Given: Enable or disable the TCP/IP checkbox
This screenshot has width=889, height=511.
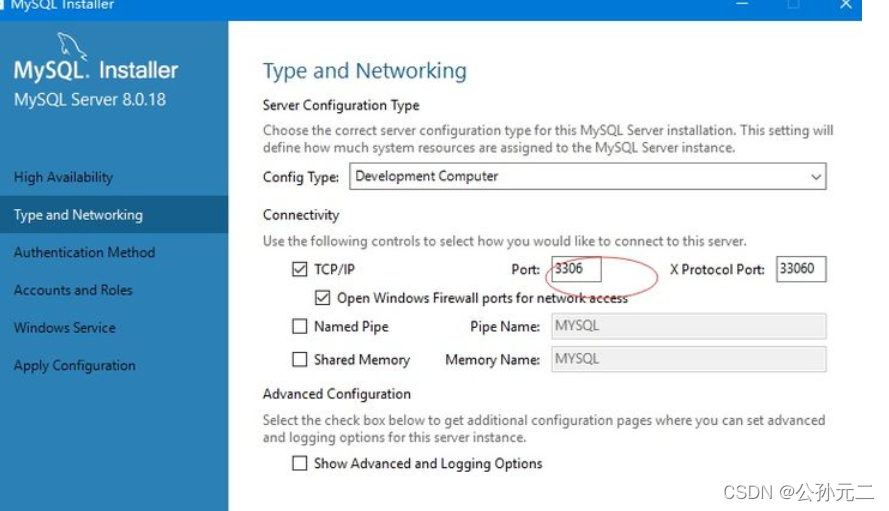Looking at the screenshot, I should click(299, 269).
